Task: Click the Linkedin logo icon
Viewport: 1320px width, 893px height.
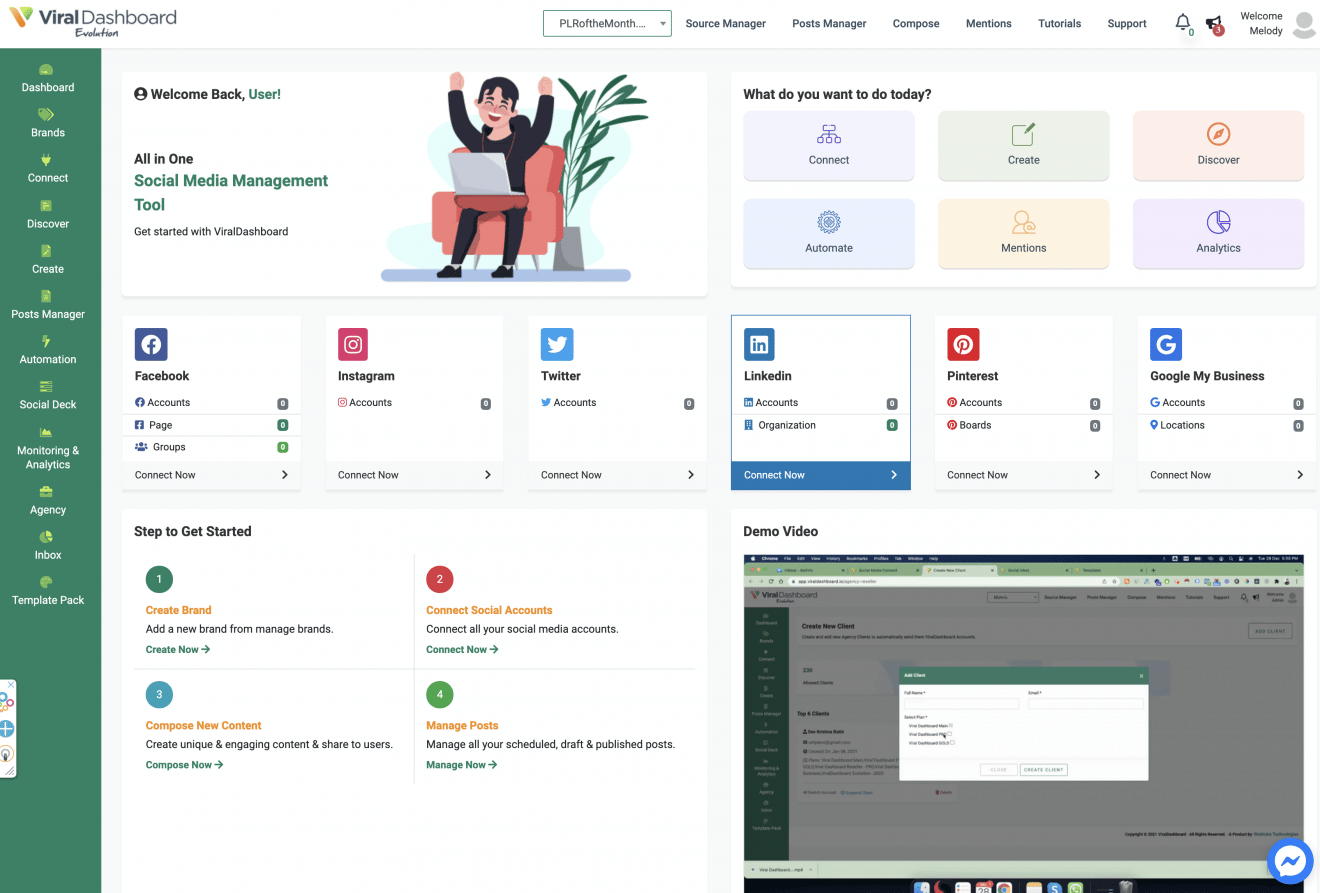Action: pyautogui.click(x=760, y=344)
